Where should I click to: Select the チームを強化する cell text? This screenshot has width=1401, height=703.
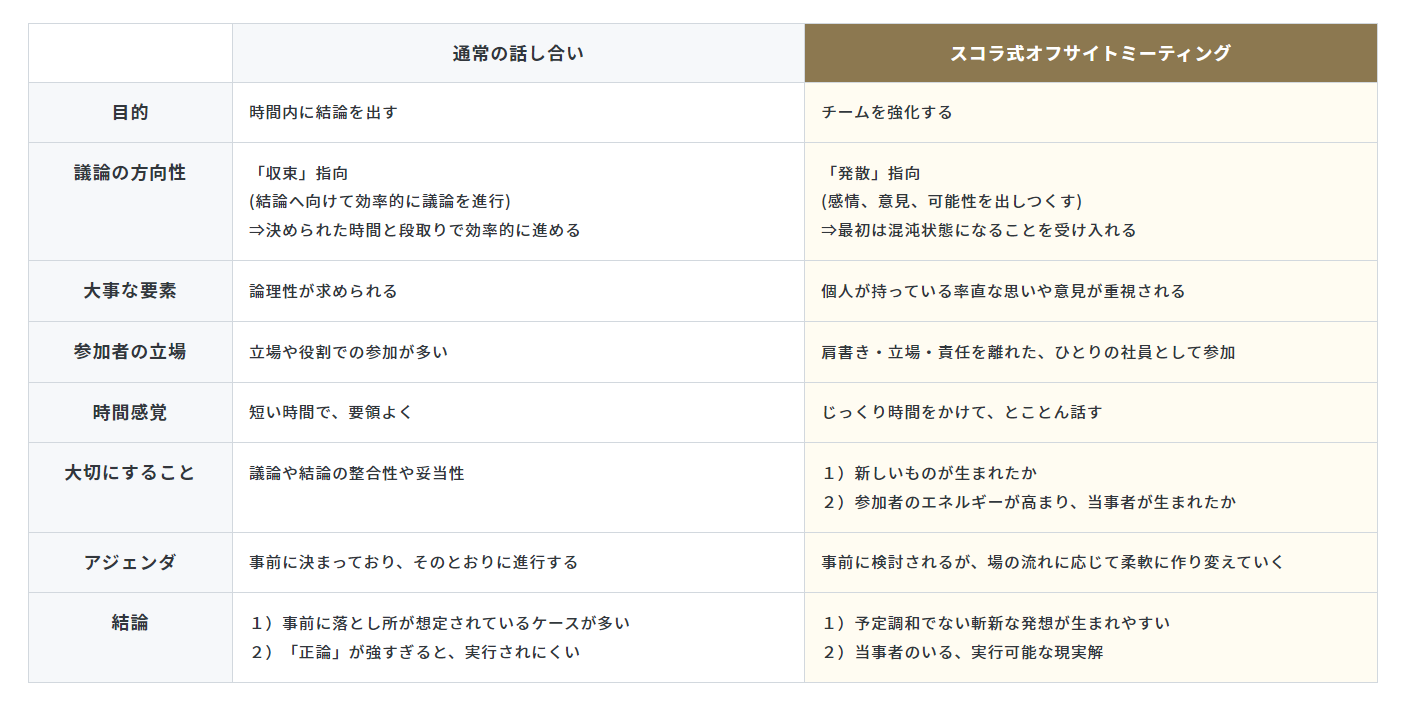coord(887,113)
